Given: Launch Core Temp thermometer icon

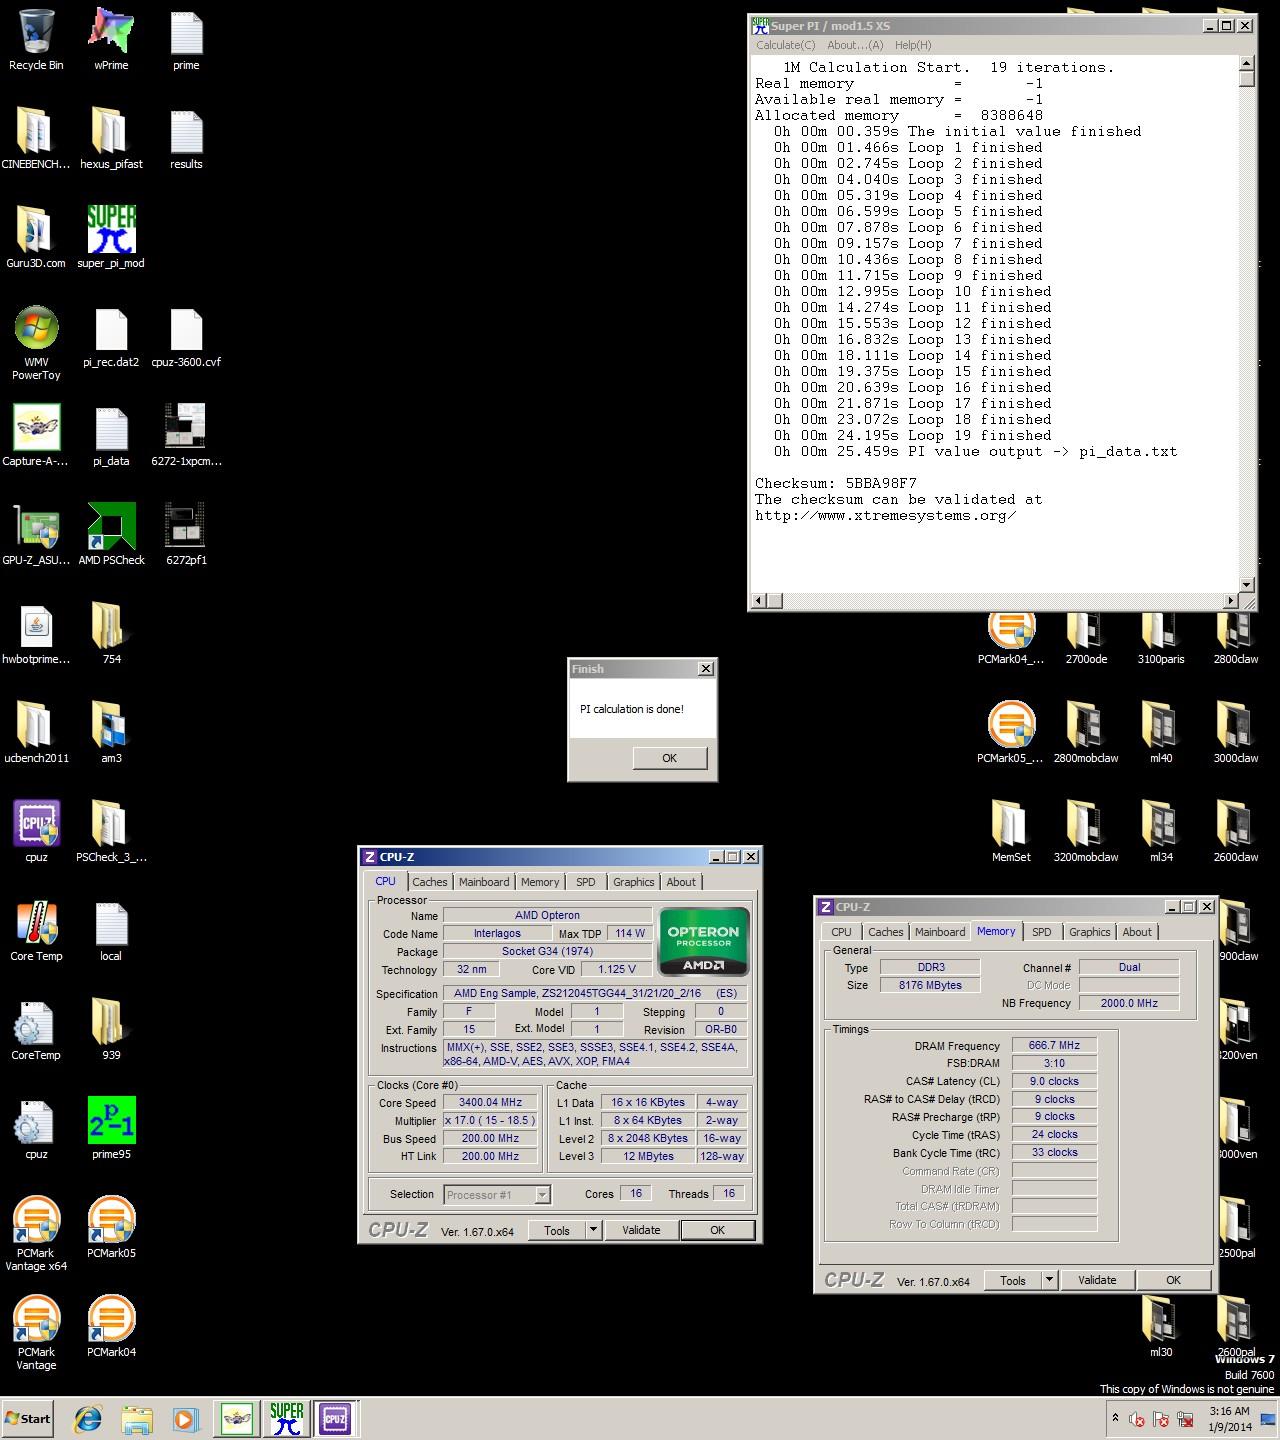Looking at the screenshot, I should tap(36, 931).
